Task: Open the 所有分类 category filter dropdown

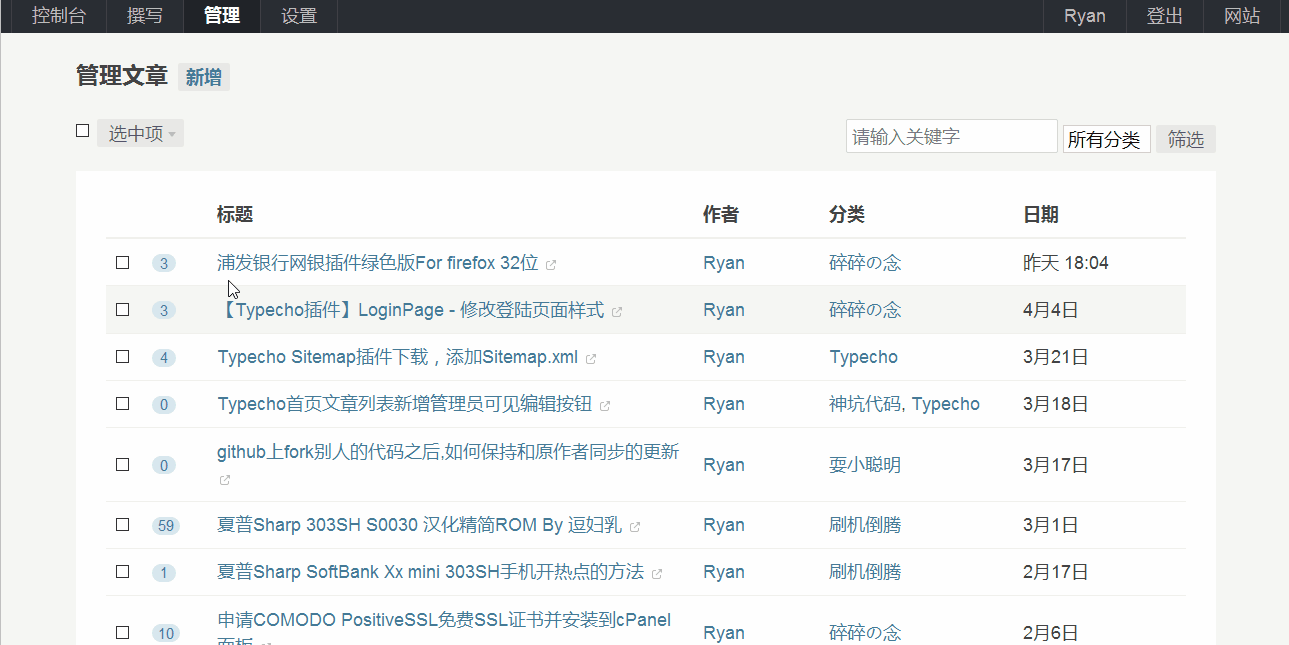Action: [x=1106, y=139]
